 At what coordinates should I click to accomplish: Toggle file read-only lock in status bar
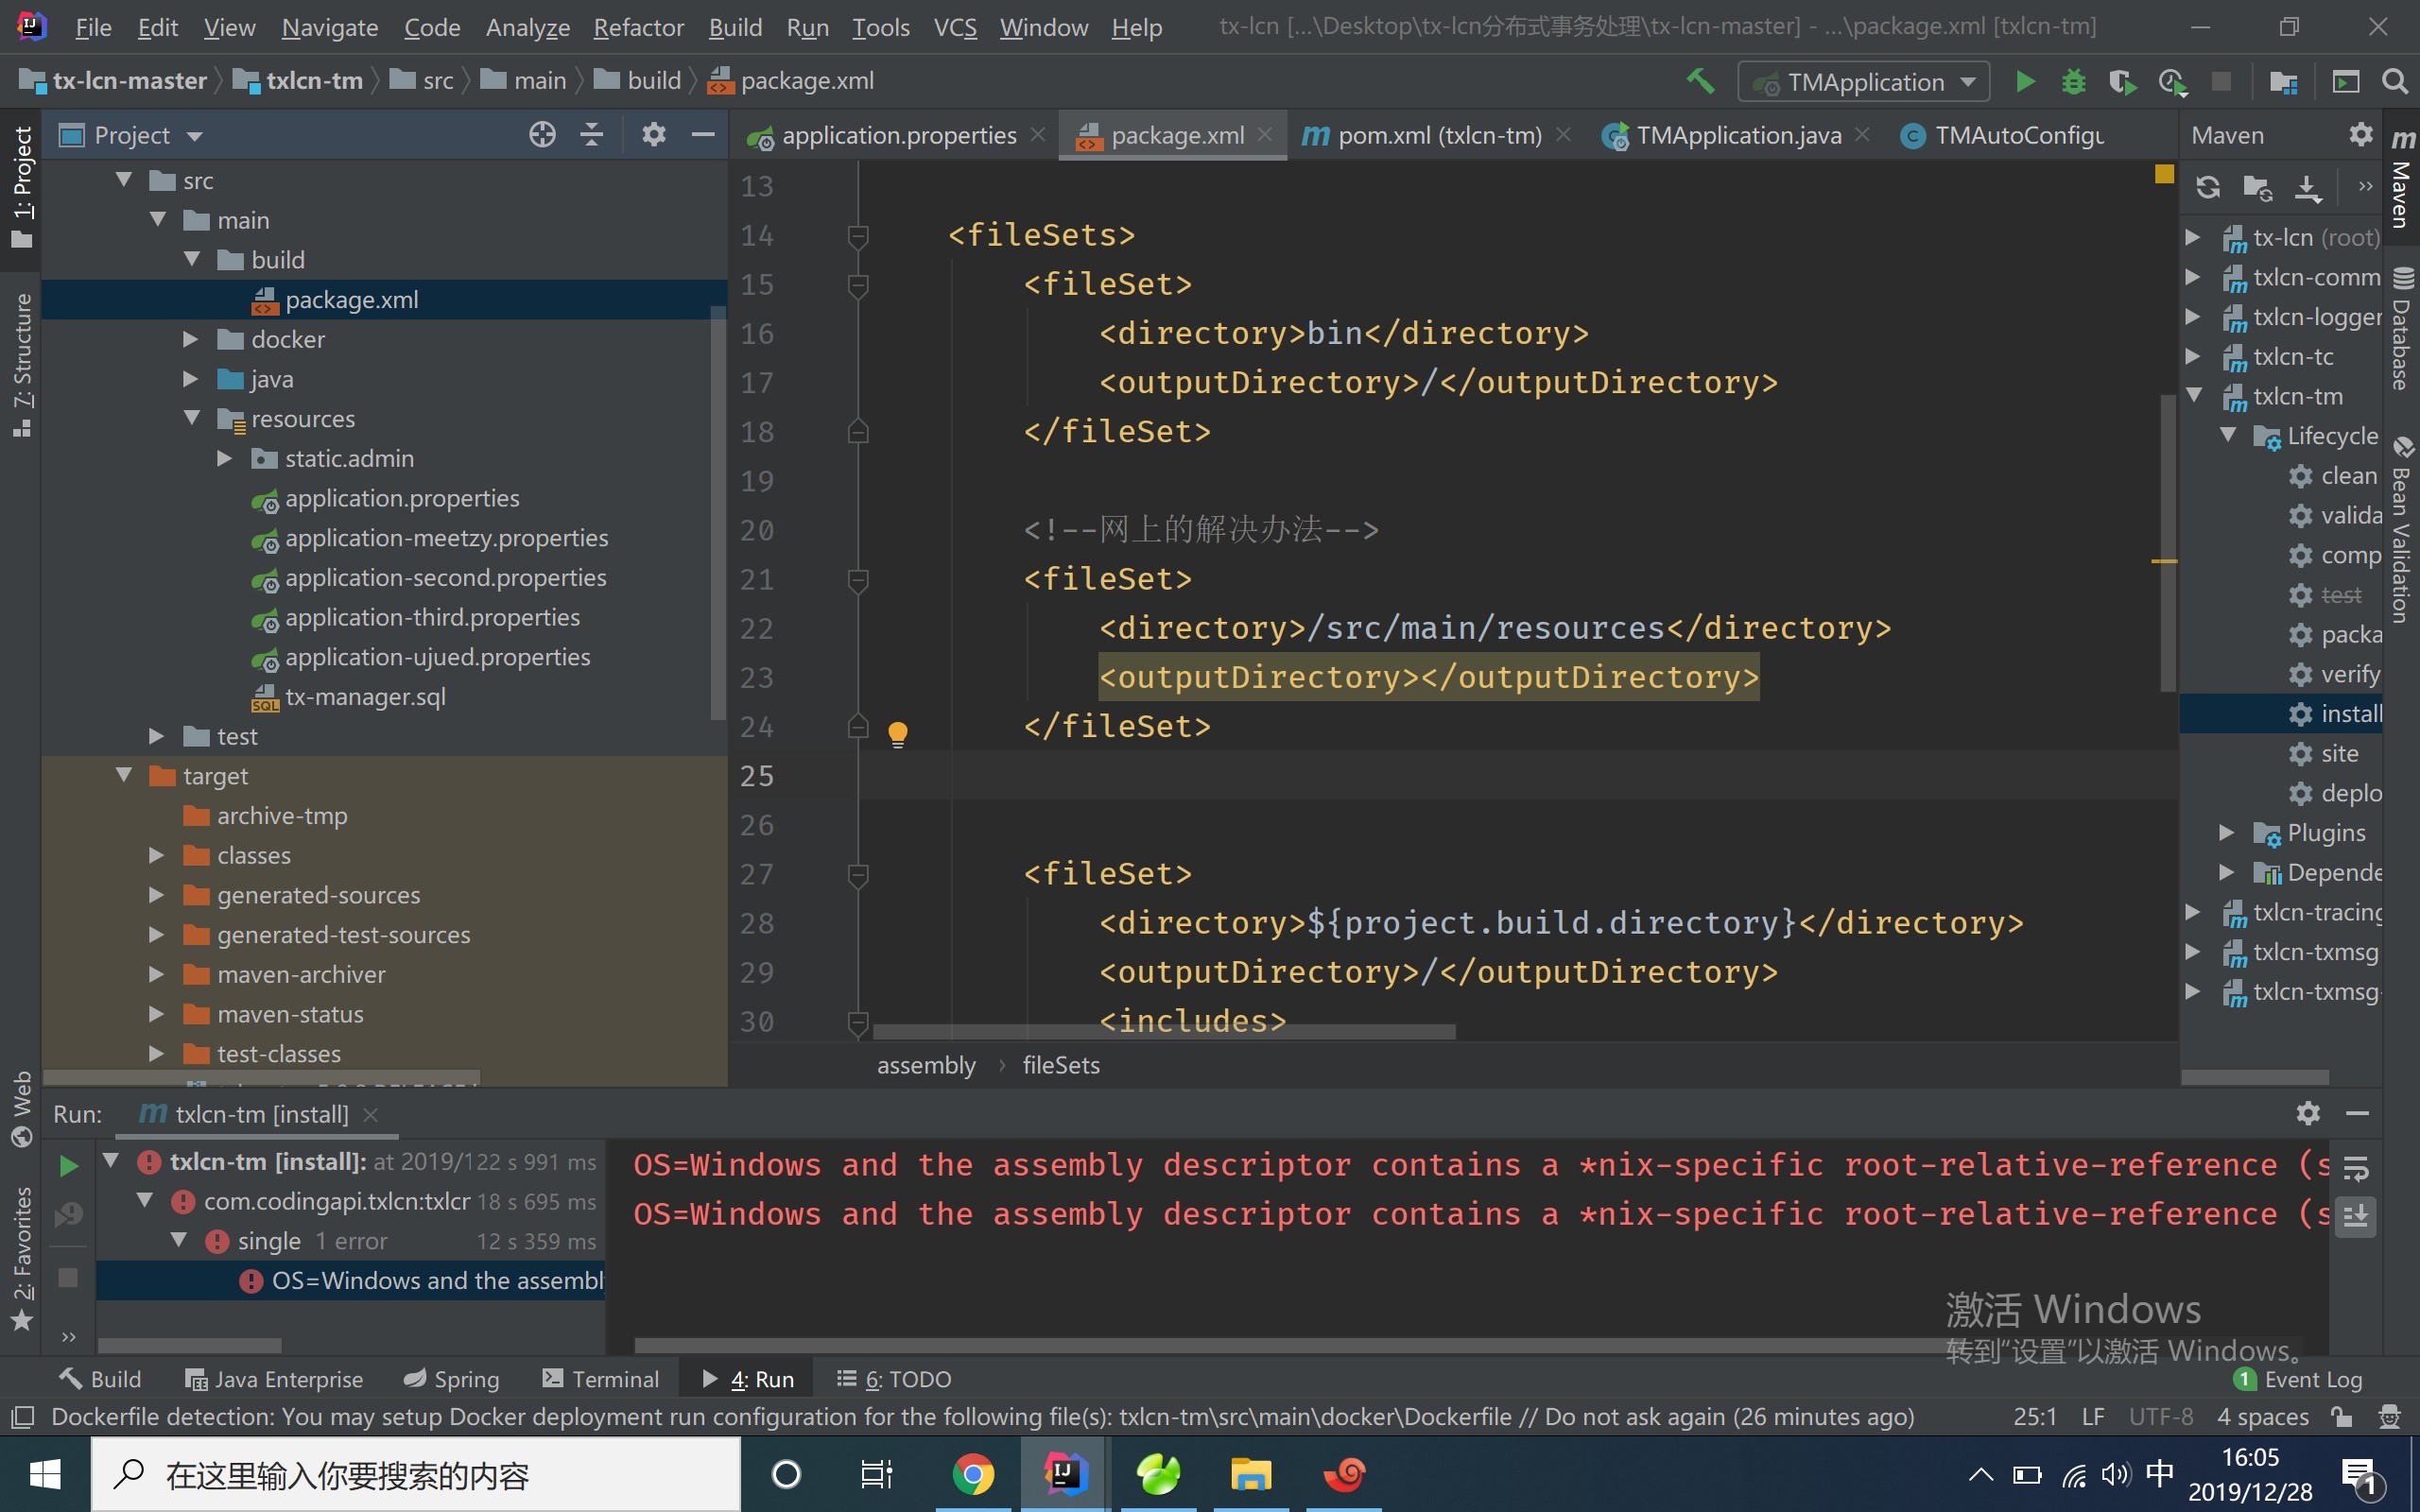pos(2341,1416)
